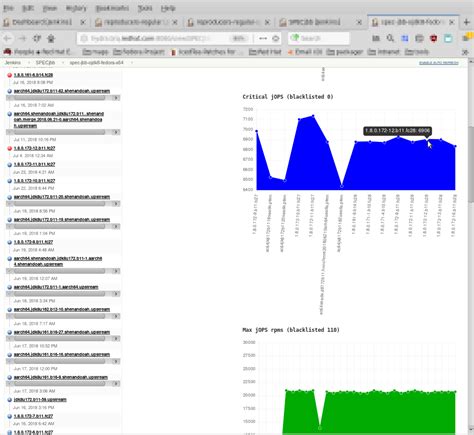The width and height of the screenshot is (474, 435).
Task: Open the aarch64.jdk8u162.b12 shenandoah upstream build
Action: tap(62, 309)
